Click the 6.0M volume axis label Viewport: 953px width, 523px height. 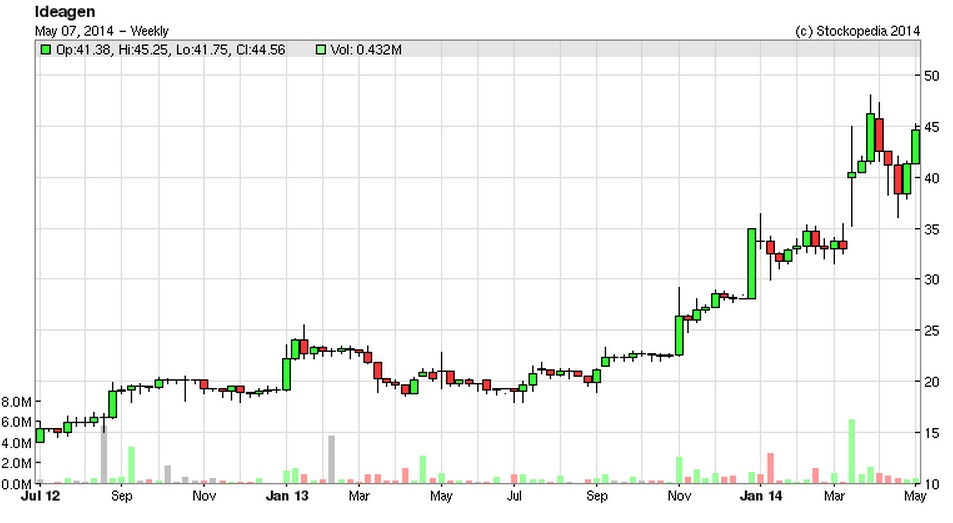(17, 422)
